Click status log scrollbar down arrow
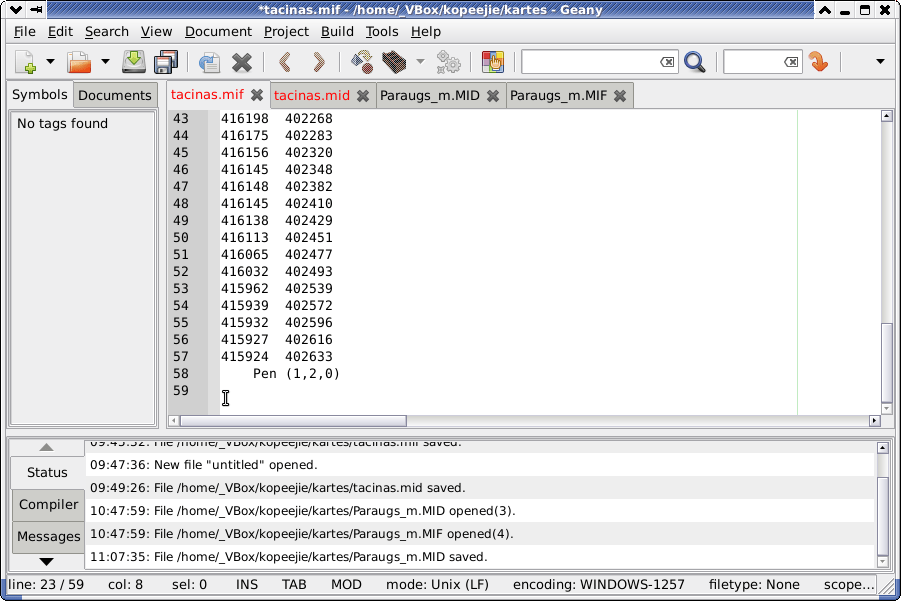 click(883, 562)
